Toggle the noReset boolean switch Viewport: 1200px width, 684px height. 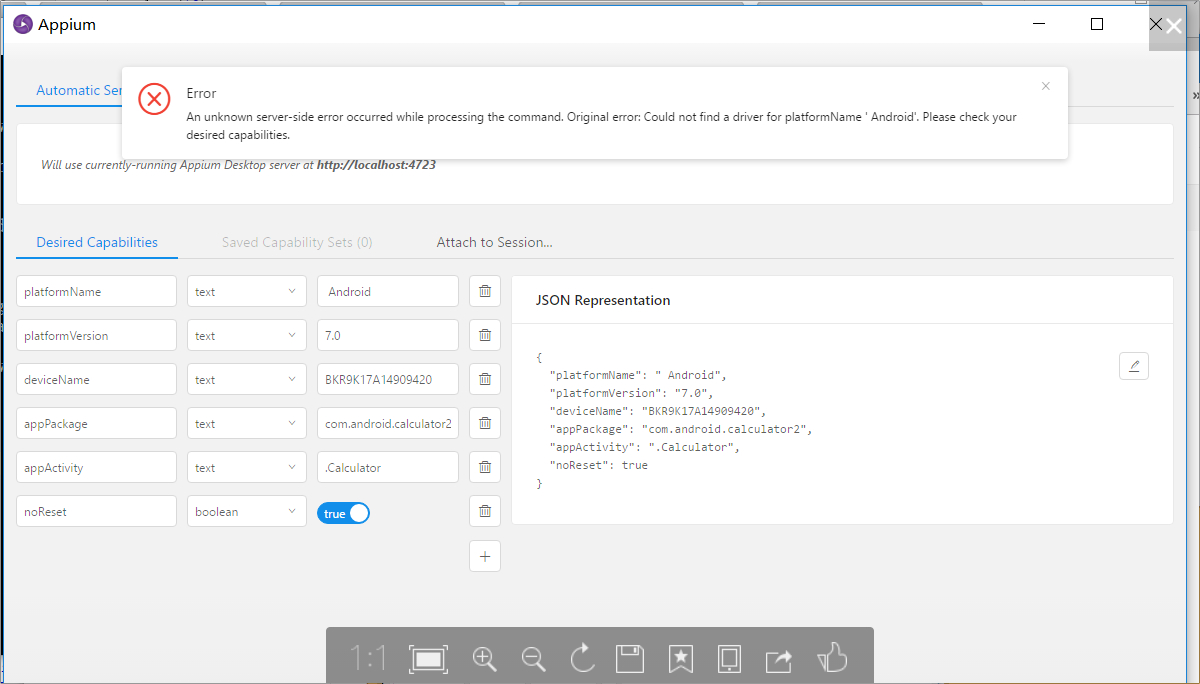tap(343, 513)
